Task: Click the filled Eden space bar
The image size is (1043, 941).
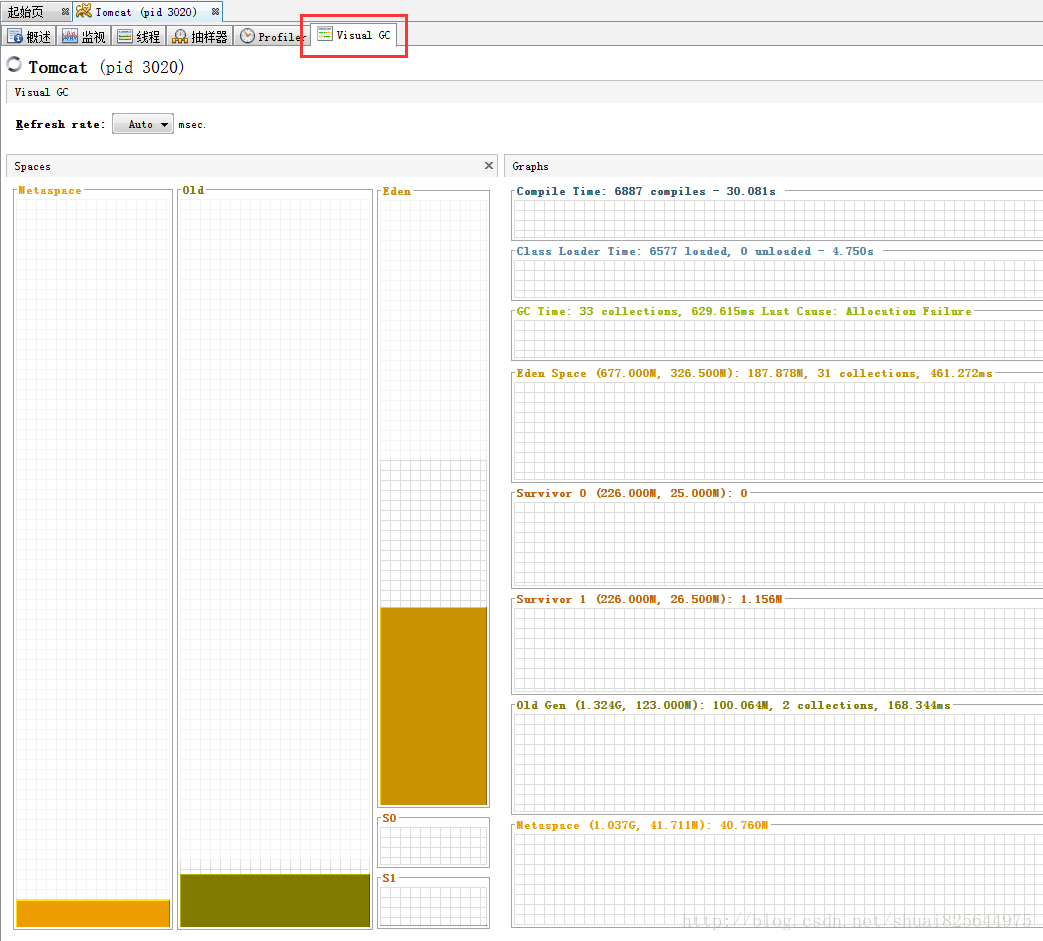Action: [433, 705]
